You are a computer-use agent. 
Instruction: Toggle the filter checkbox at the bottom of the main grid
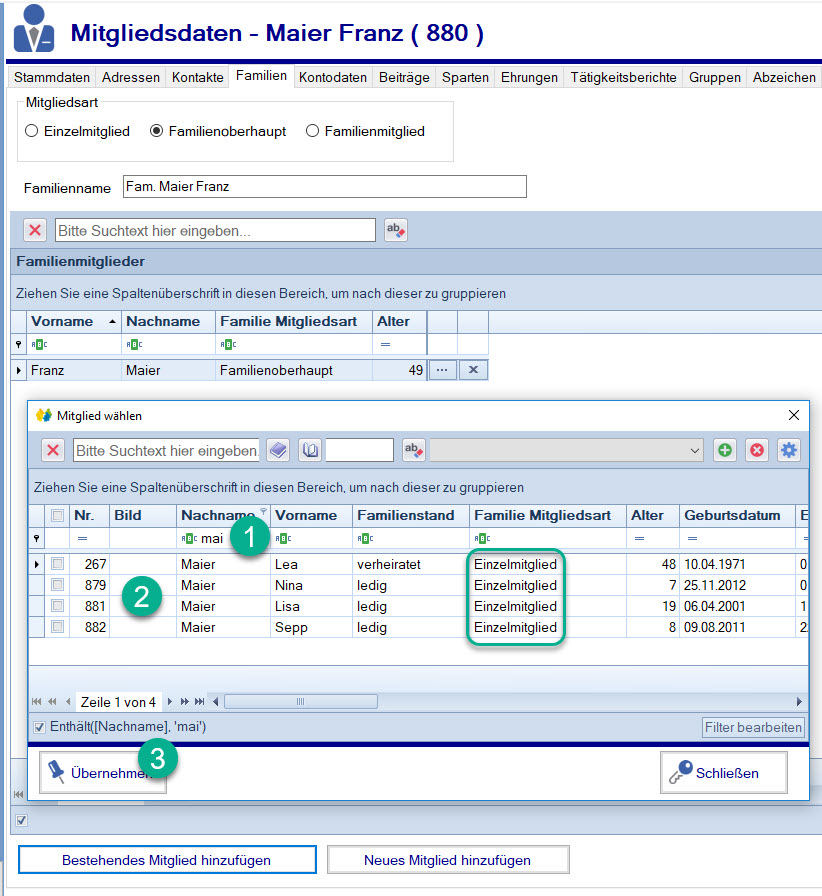[x=22, y=821]
